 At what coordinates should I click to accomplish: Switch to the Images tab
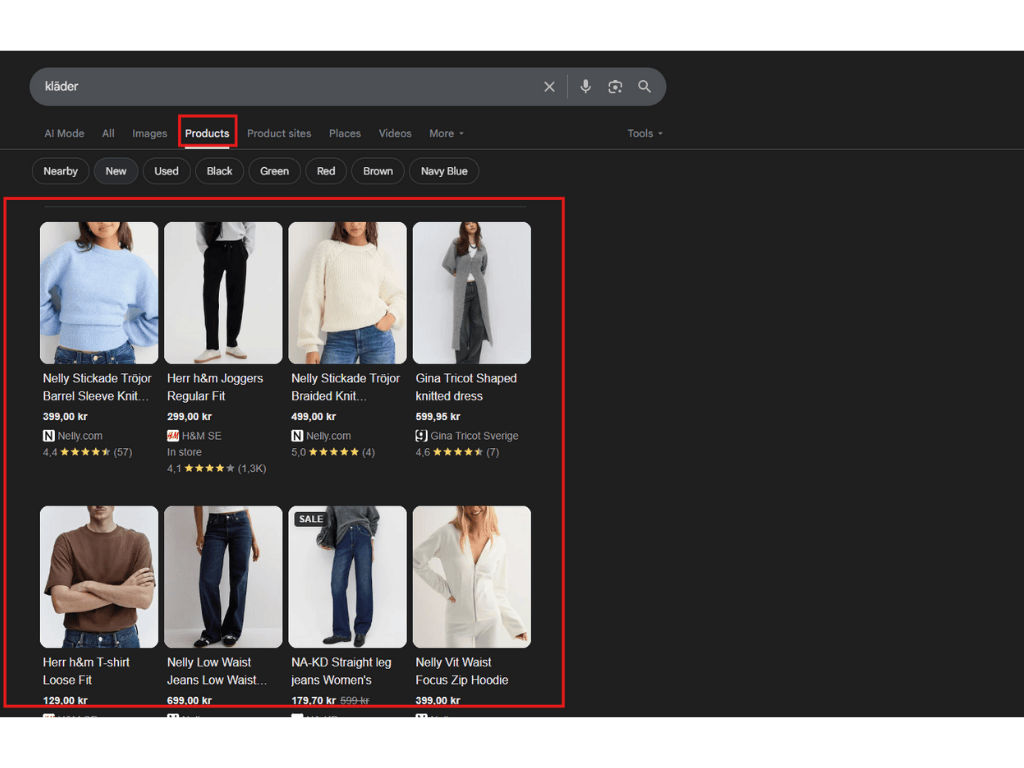(149, 133)
